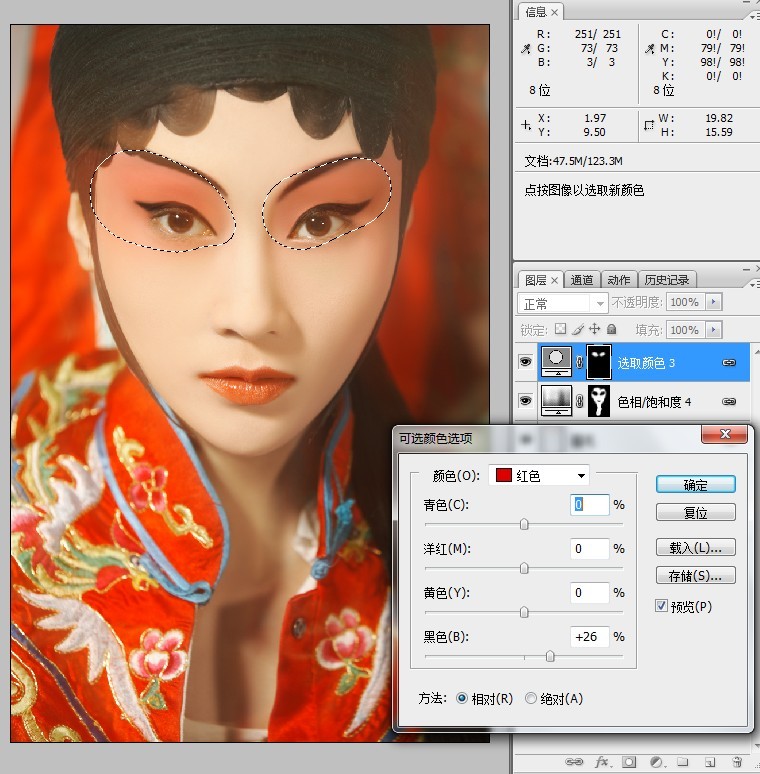This screenshot has height=774, width=760.
Task: Click the 色相/饱和度 4 layer name
Action: pyautogui.click(x=654, y=402)
